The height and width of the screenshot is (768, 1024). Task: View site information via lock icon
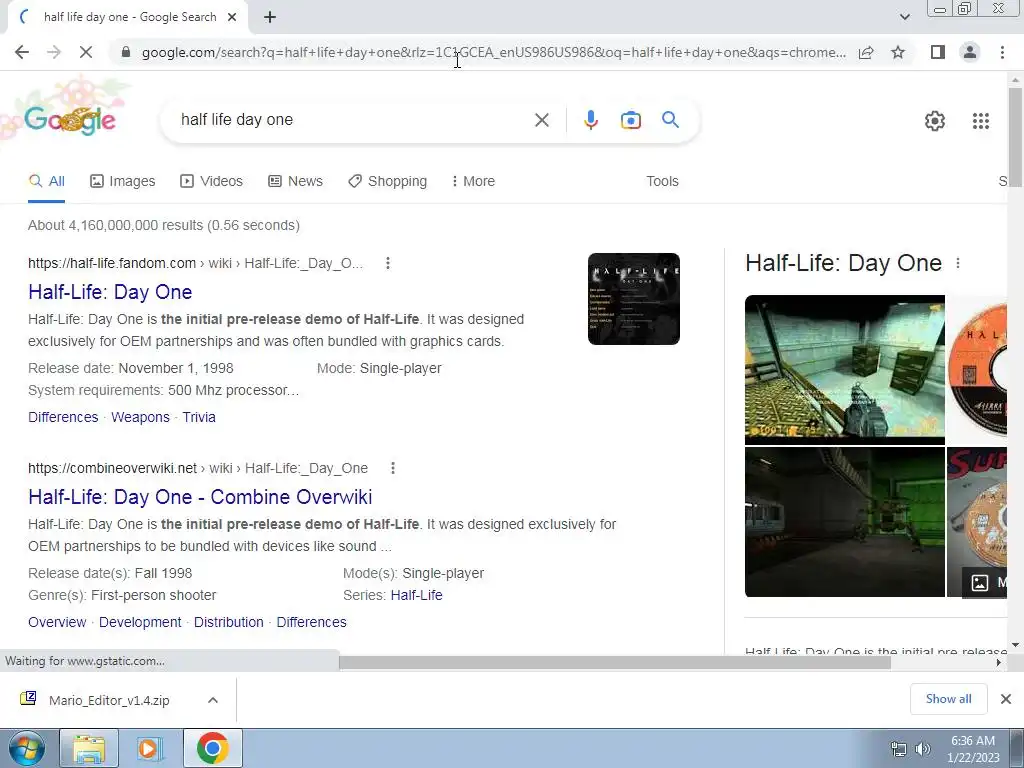tap(126, 52)
